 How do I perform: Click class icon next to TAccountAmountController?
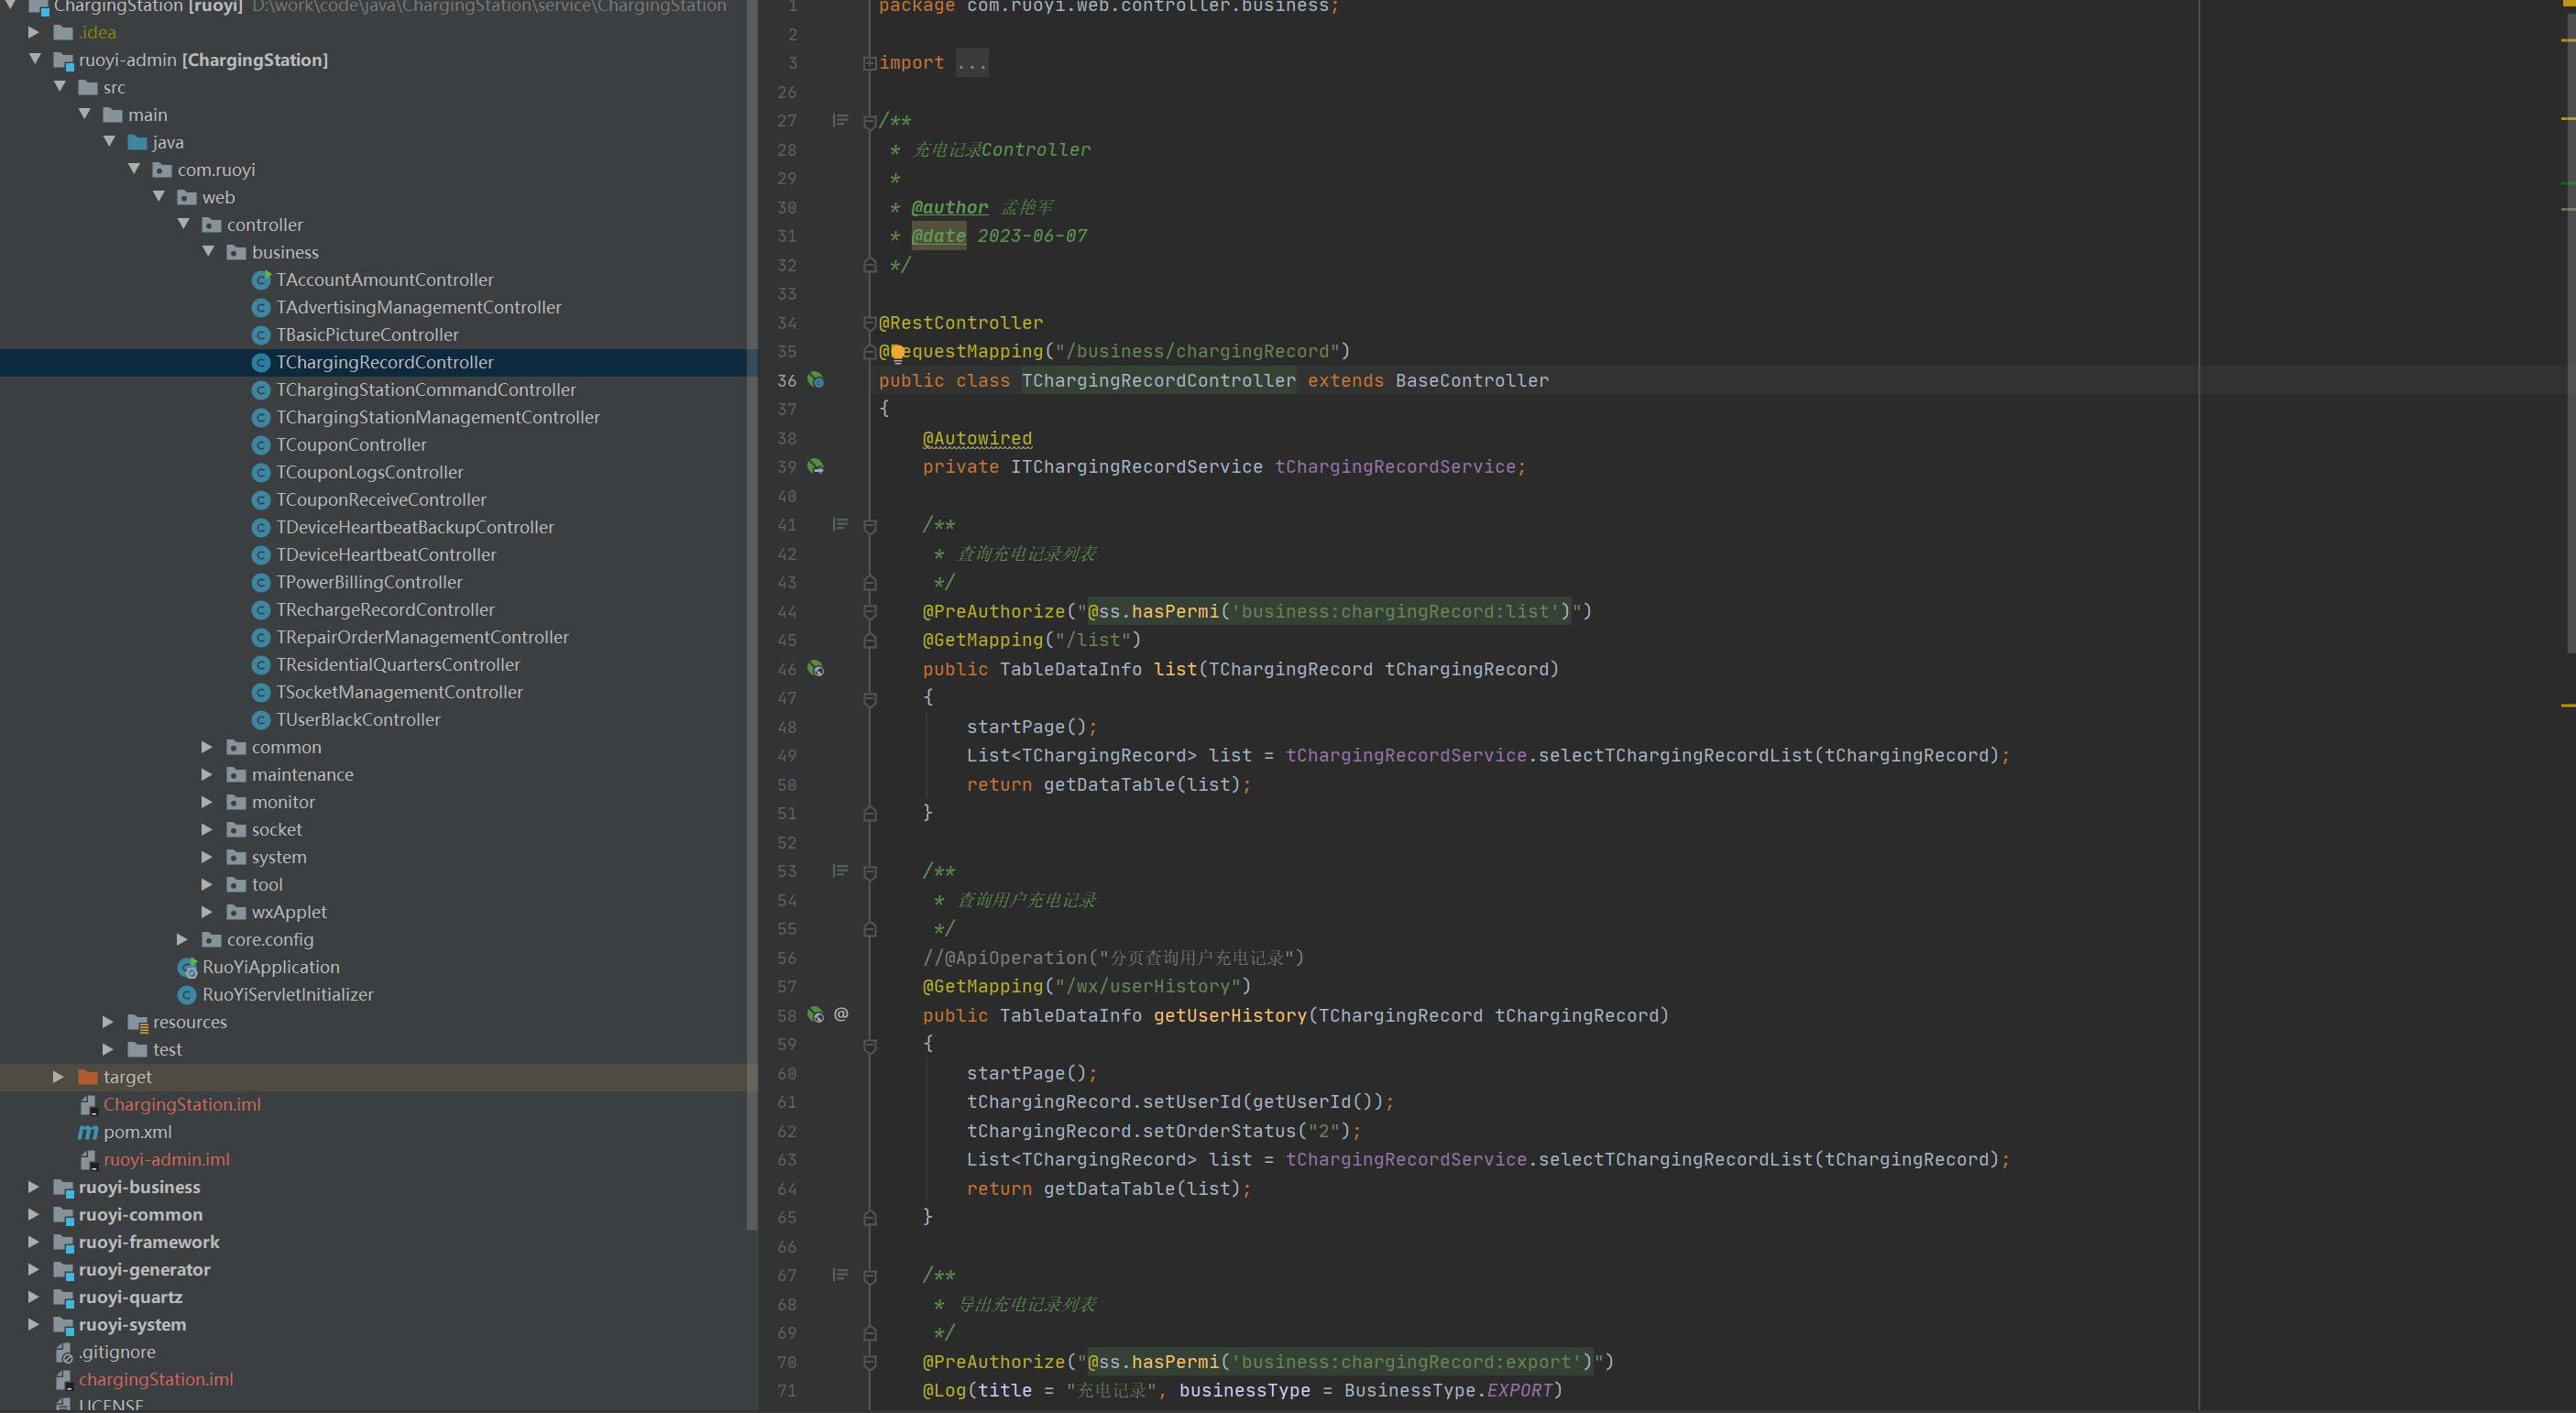tap(261, 280)
